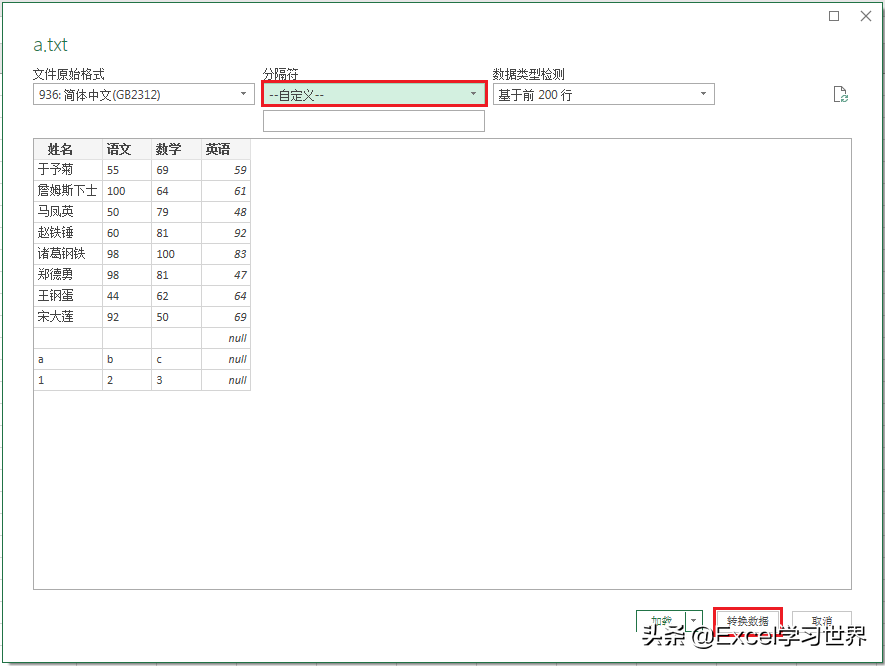Click the 转换数据 button

coord(747,619)
